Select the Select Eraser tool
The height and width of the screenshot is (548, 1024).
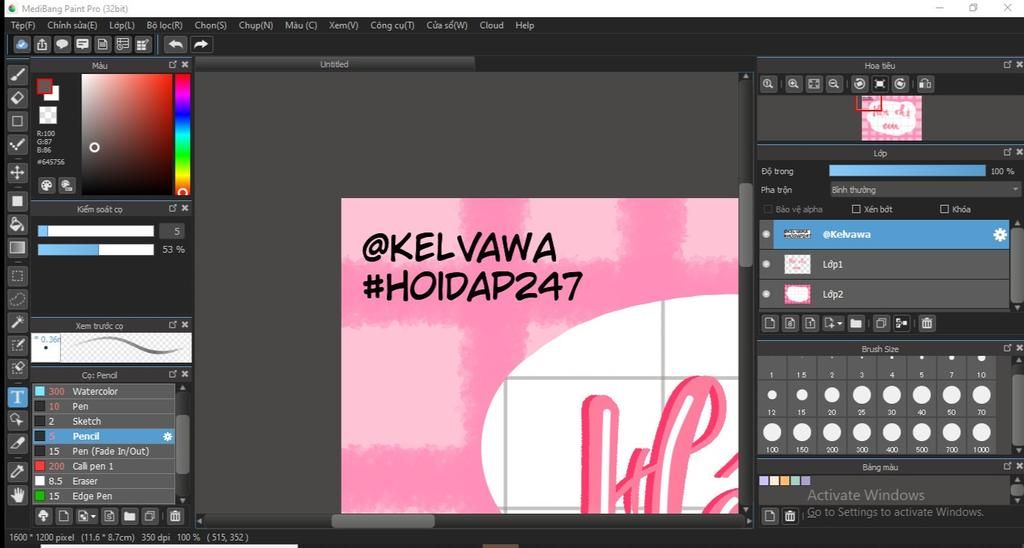[x=18, y=368]
